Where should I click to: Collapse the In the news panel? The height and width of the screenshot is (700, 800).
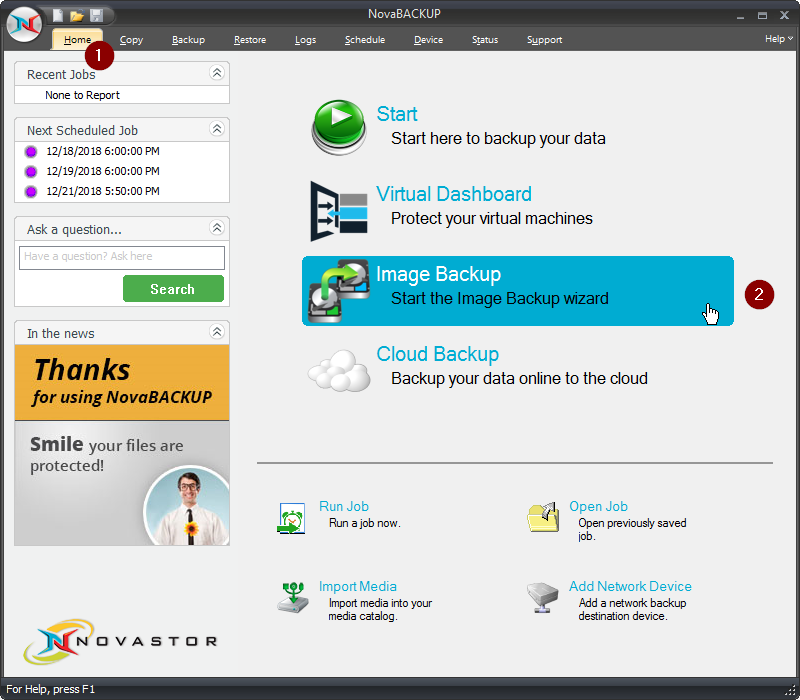217,332
